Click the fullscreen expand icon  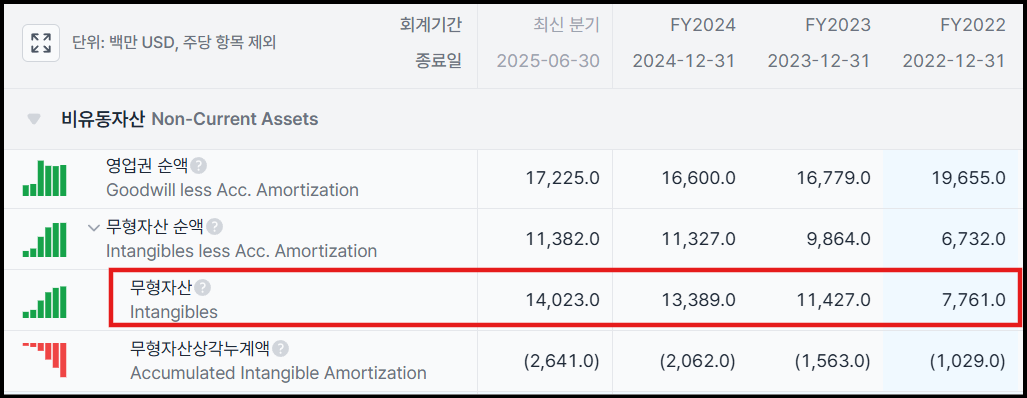[x=41, y=43]
